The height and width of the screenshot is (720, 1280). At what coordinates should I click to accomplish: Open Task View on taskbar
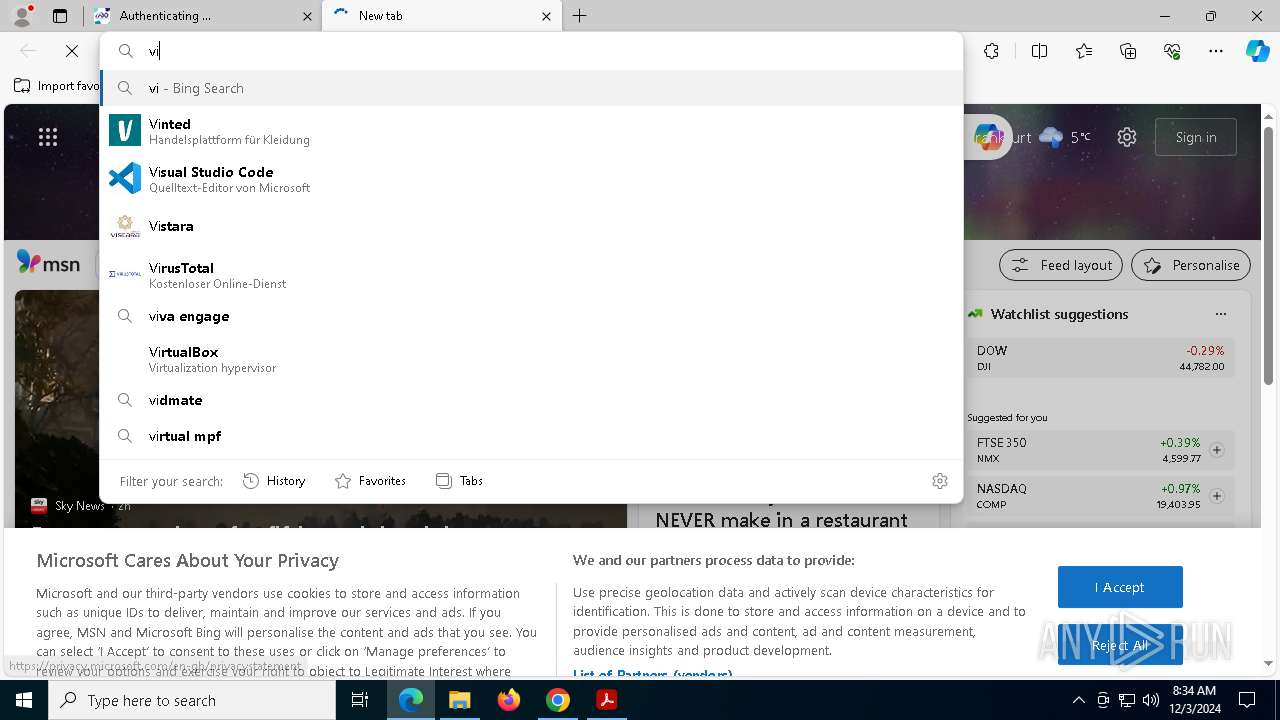pyautogui.click(x=361, y=700)
